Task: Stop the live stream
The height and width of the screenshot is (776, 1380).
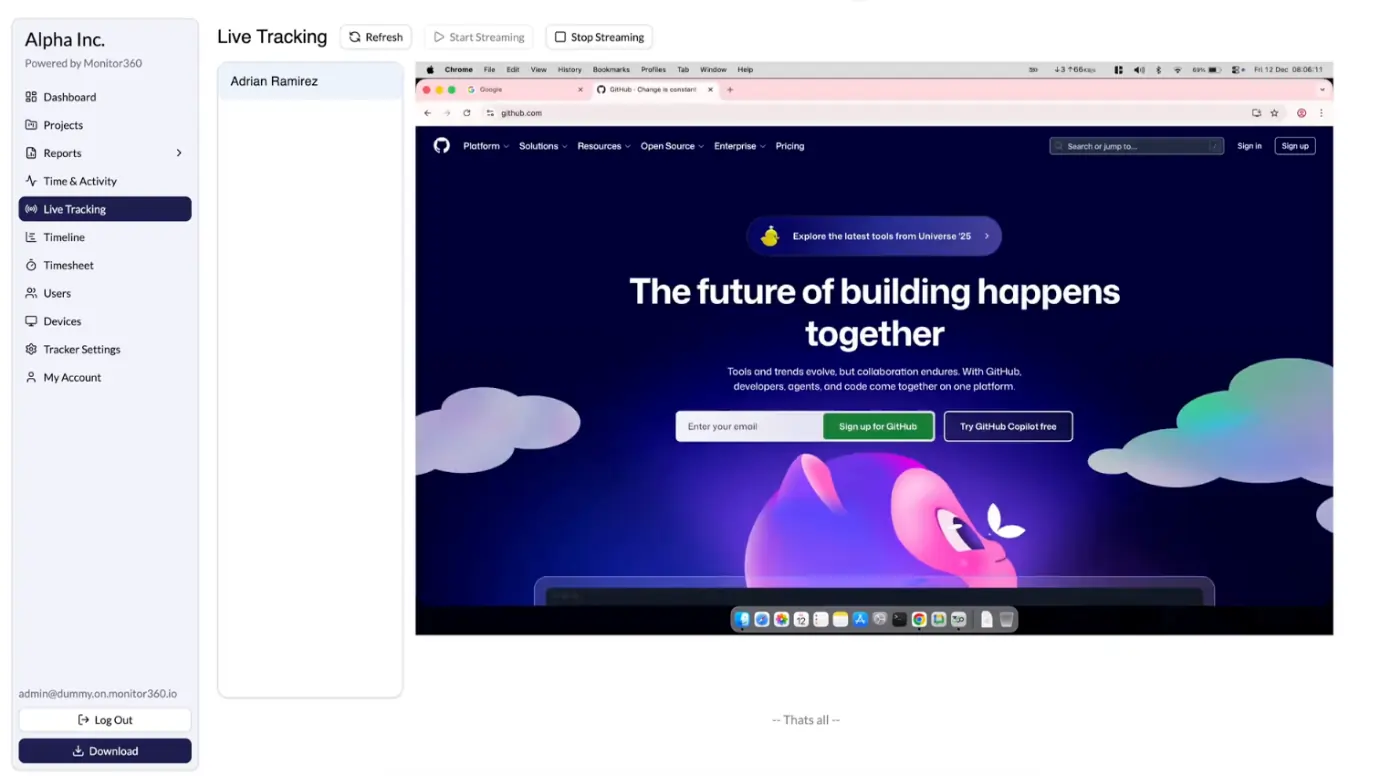Action: tap(599, 37)
